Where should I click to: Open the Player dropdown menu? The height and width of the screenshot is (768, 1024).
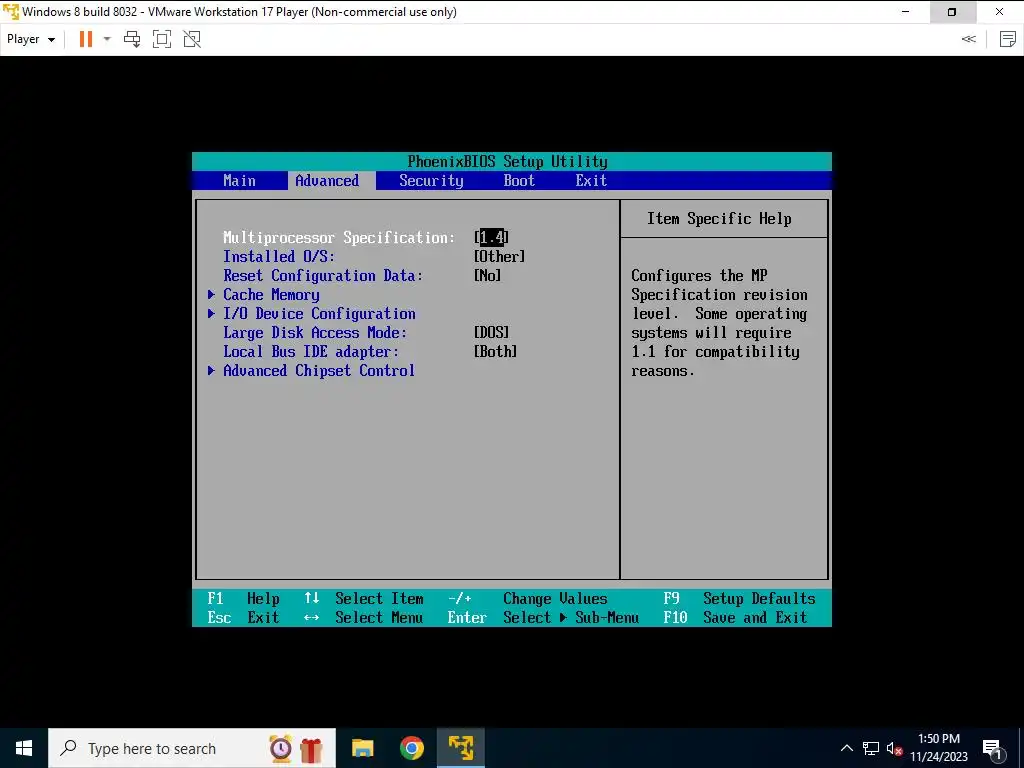click(x=31, y=39)
